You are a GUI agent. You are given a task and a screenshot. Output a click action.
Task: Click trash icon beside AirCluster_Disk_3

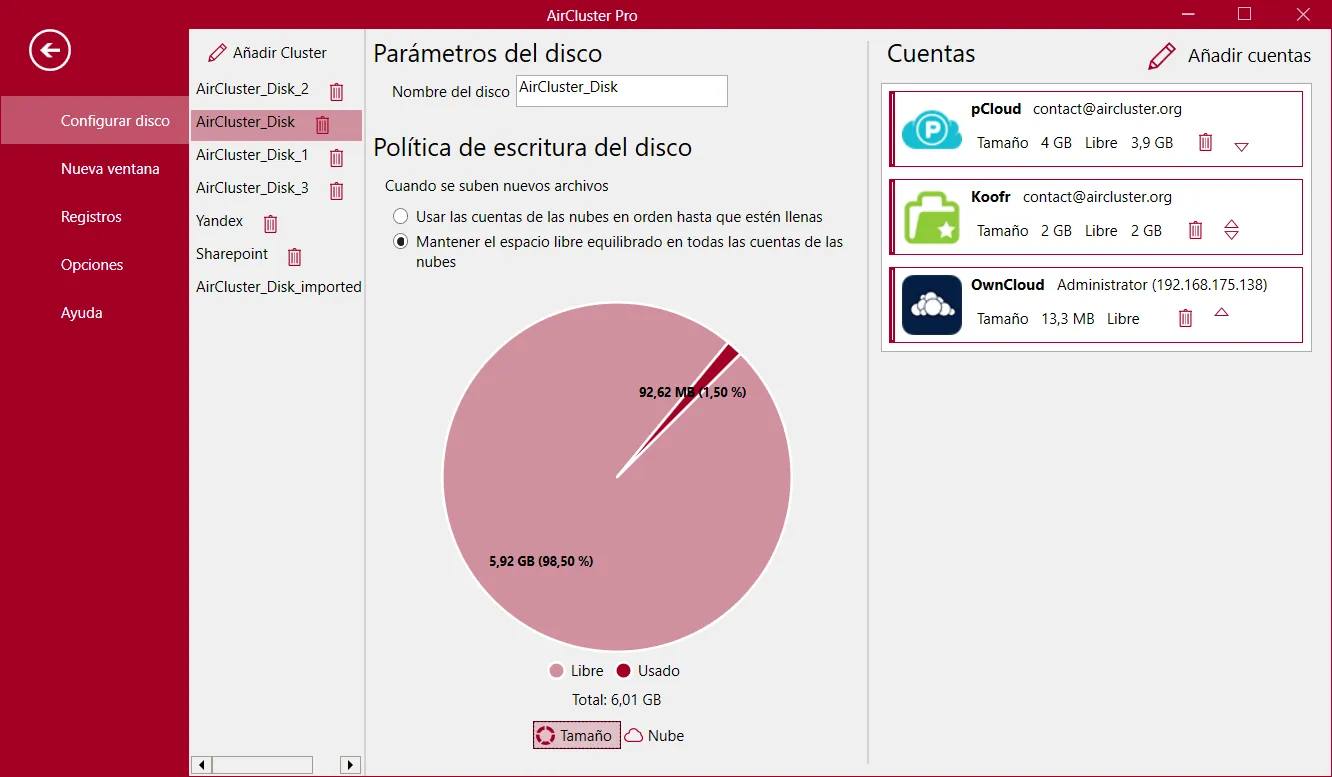pyautogui.click(x=337, y=191)
